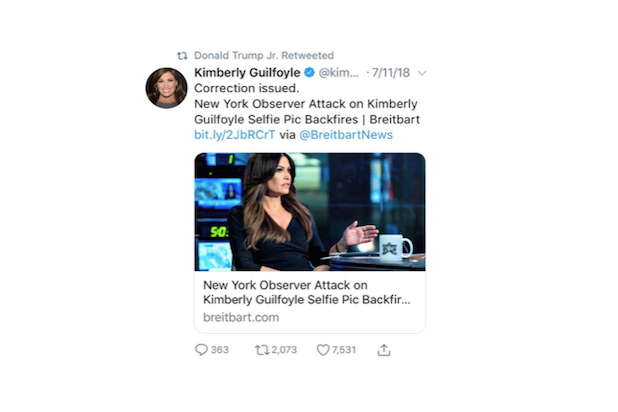Retweet using the retweet arrows icon
Image resolution: width=618 pixels, height=412 pixels.
(x=262, y=350)
